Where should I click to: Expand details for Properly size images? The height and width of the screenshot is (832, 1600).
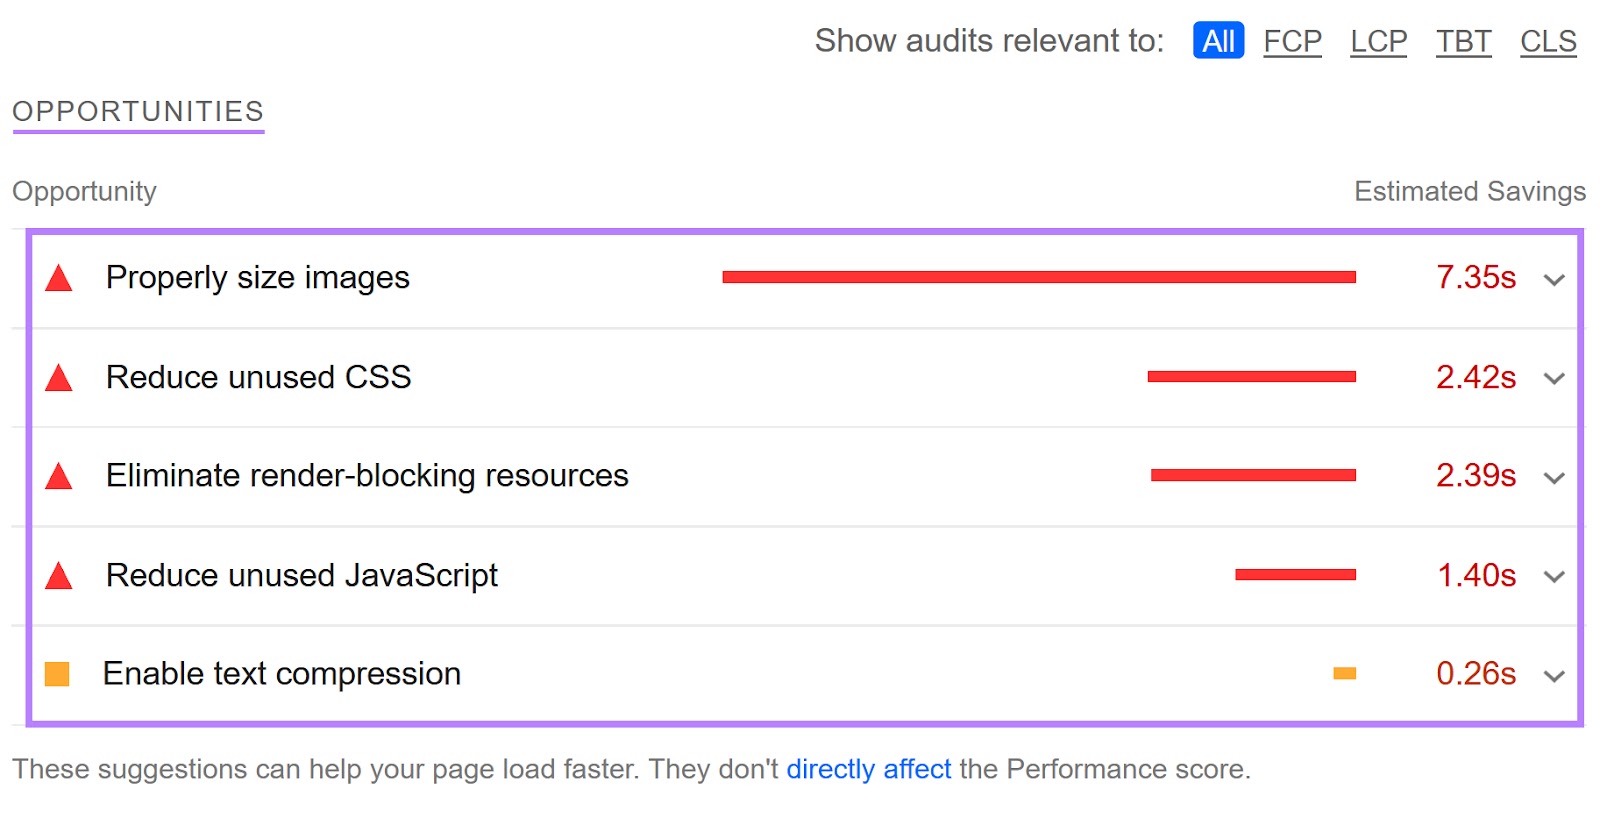1553,281
